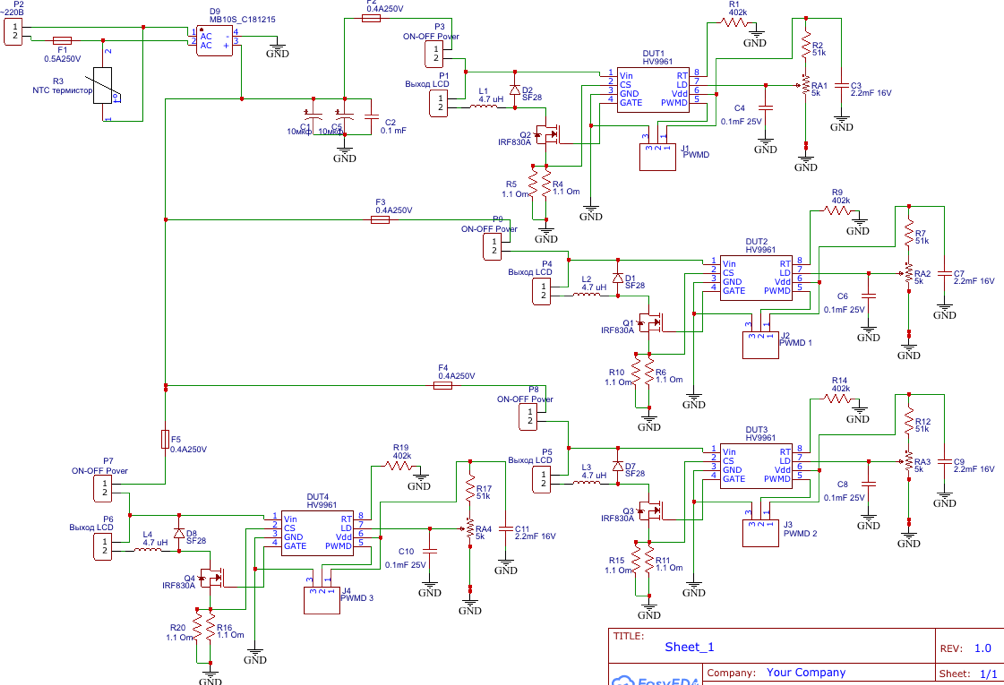
Task: Click the Q4 IRF830A transistor
Action: pos(212,577)
